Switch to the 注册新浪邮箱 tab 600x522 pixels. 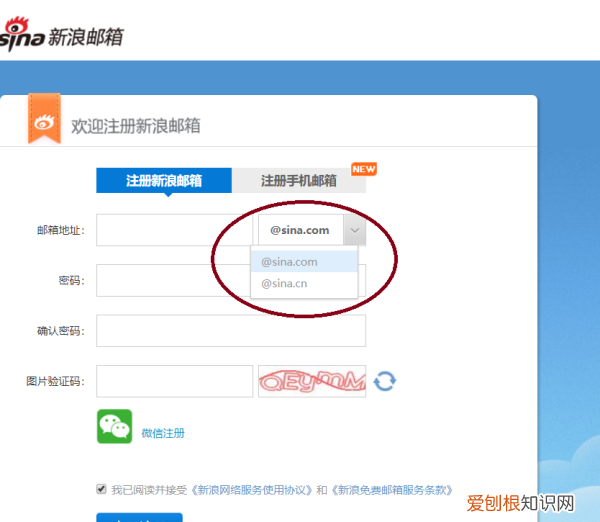click(x=164, y=181)
